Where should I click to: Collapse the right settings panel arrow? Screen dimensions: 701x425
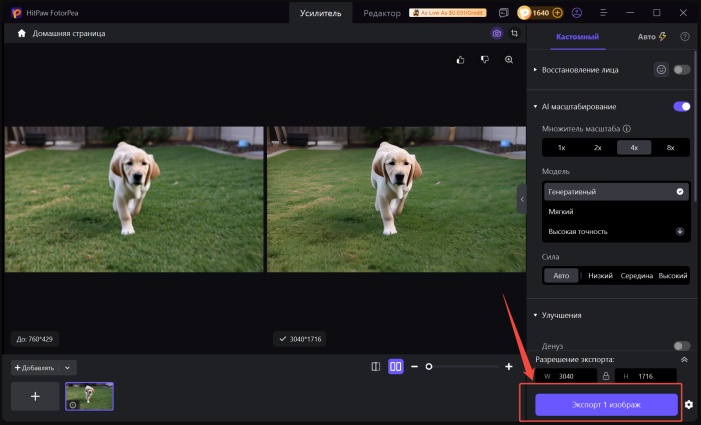[x=522, y=199]
